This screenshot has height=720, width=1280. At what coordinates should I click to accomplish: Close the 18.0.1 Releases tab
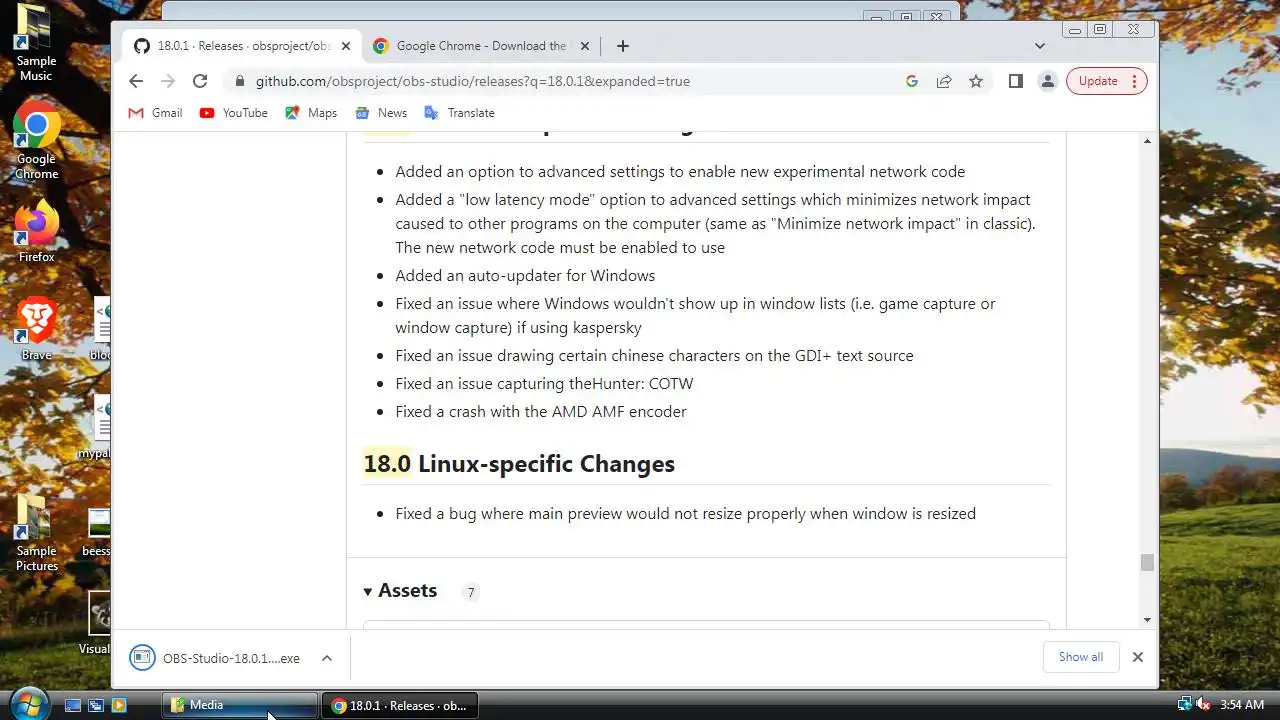pyautogui.click(x=346, y=46)
